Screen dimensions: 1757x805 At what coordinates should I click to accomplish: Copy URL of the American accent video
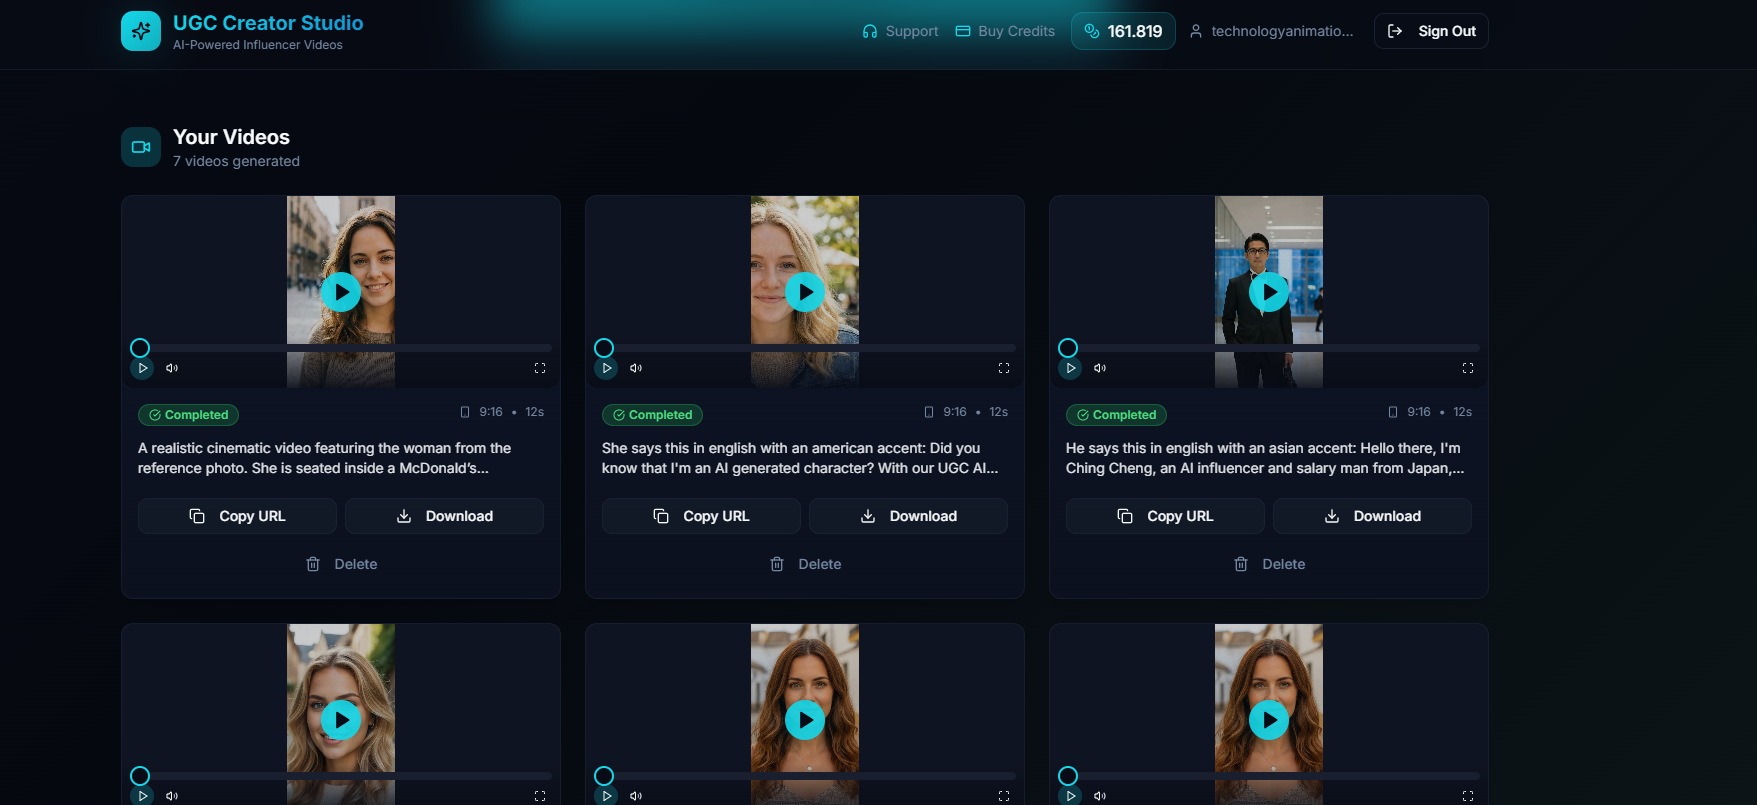(701, 516)
